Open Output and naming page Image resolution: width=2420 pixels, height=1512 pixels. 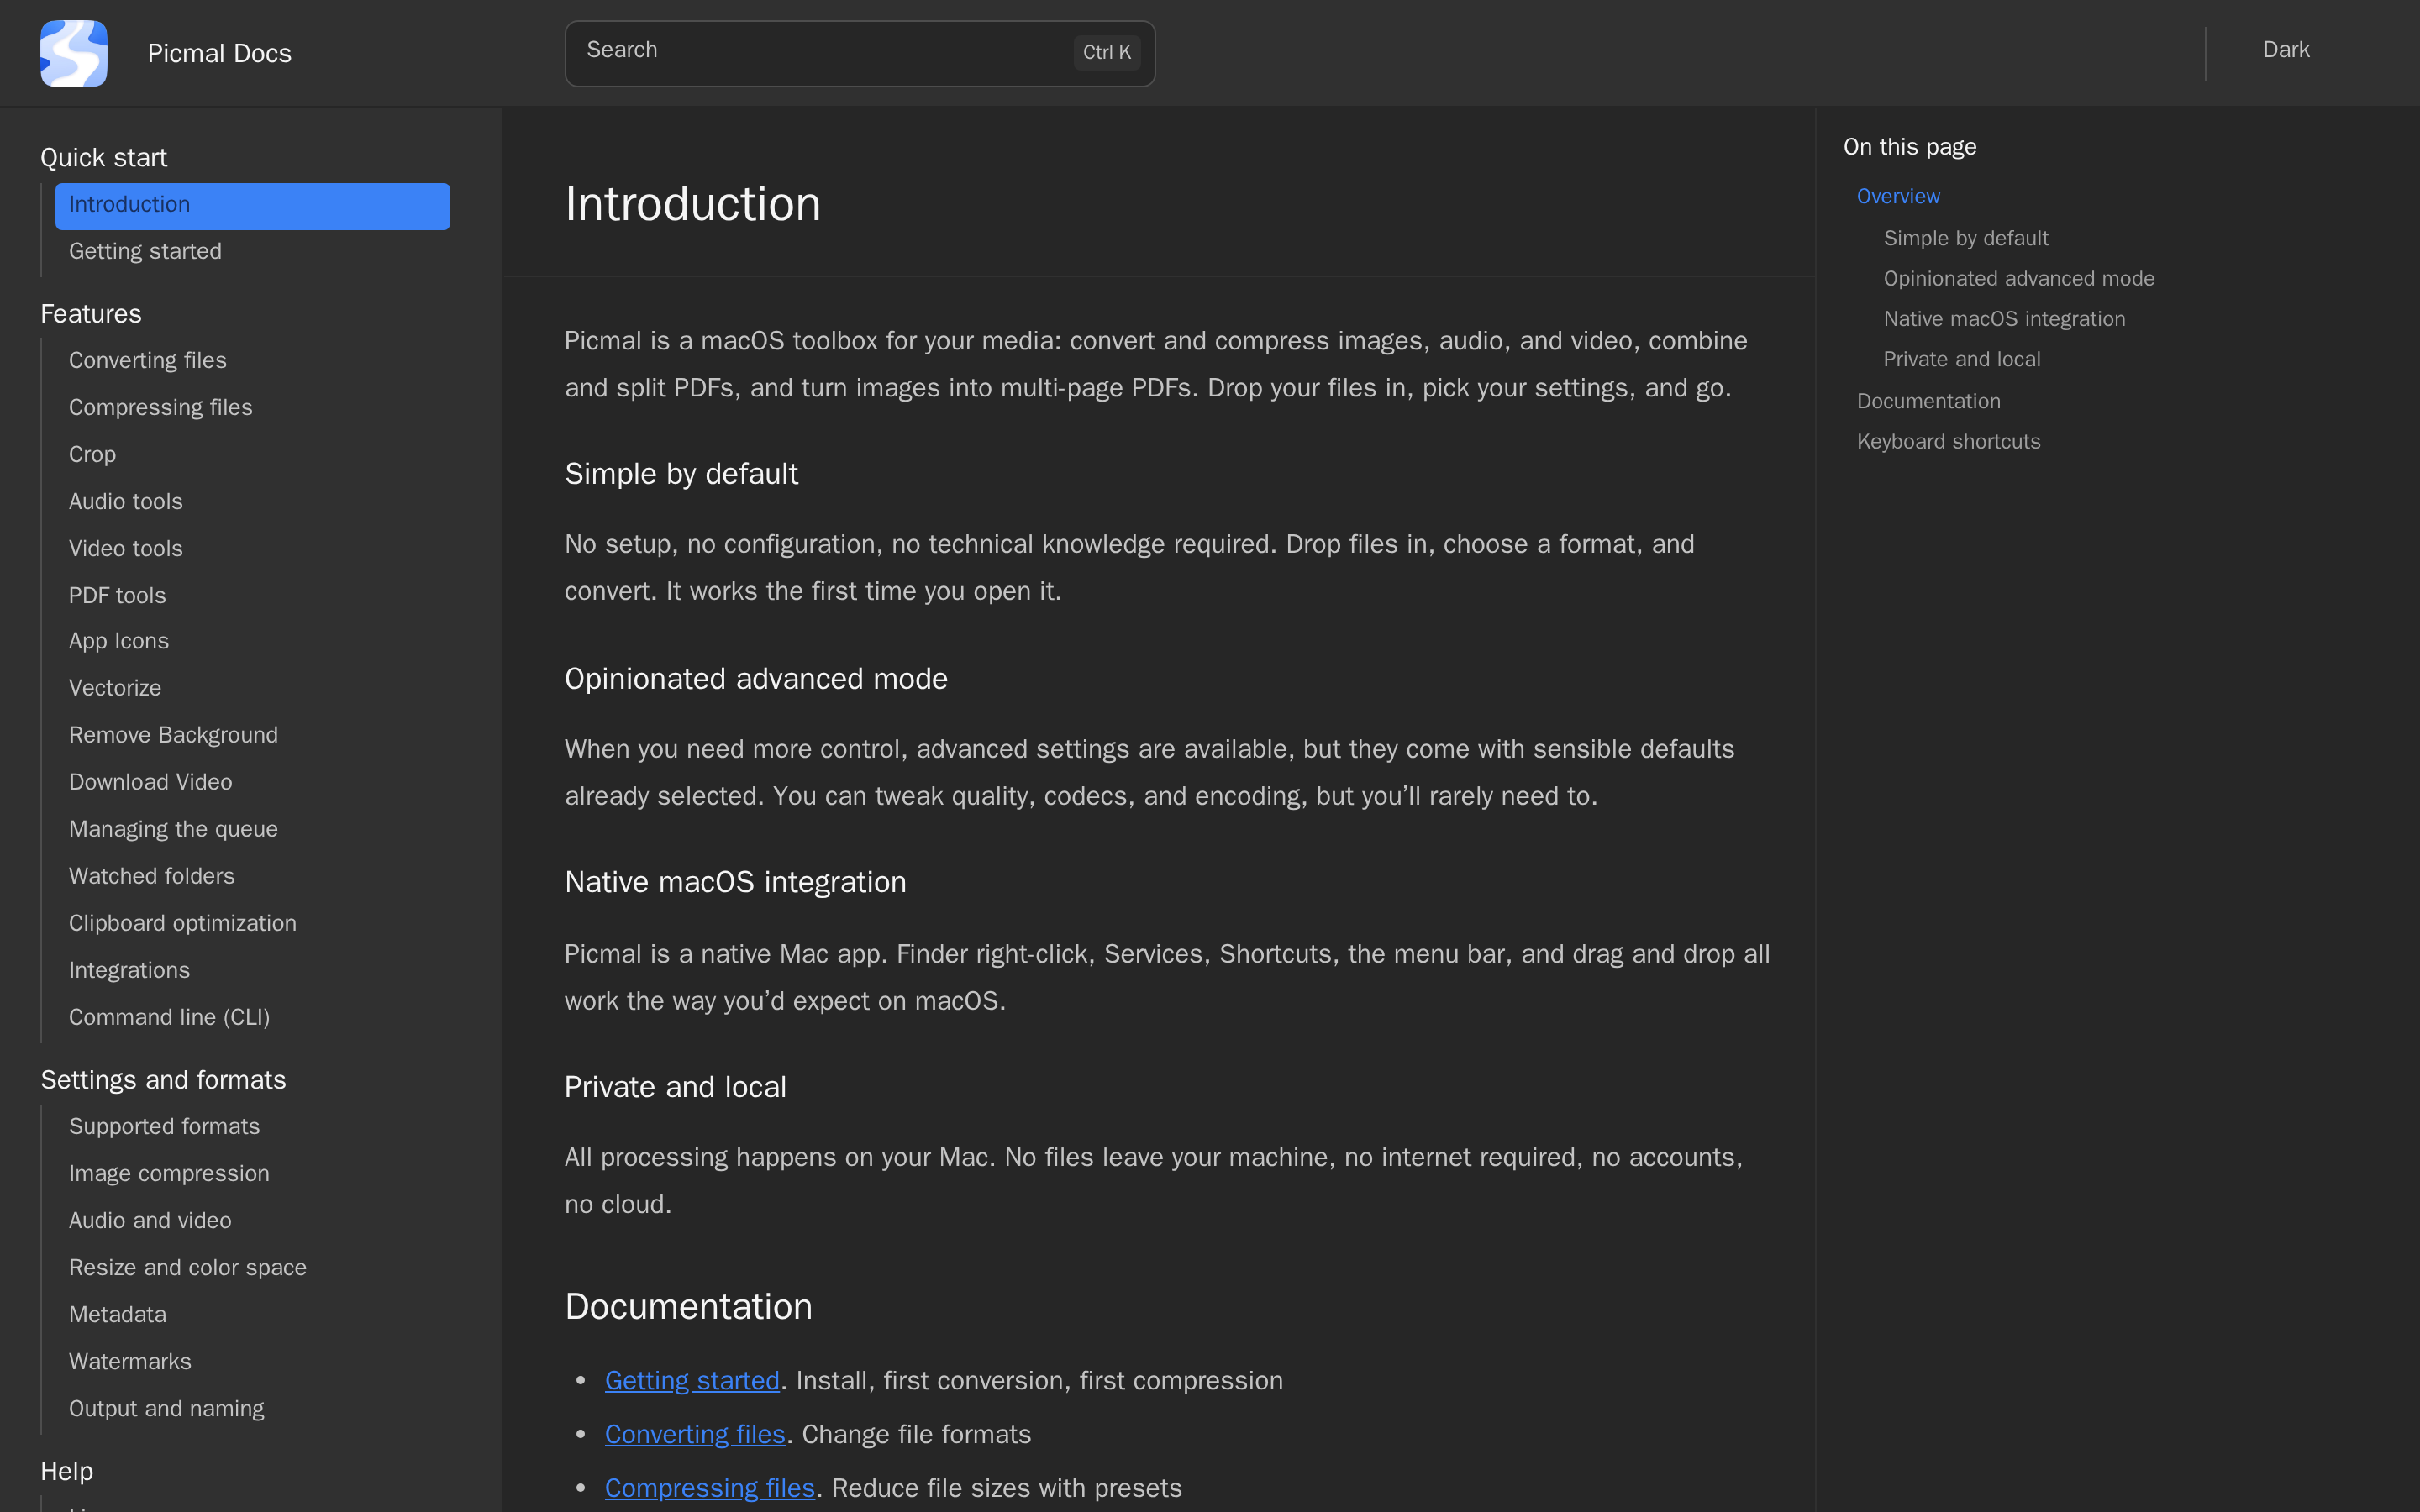point(166,1408)
